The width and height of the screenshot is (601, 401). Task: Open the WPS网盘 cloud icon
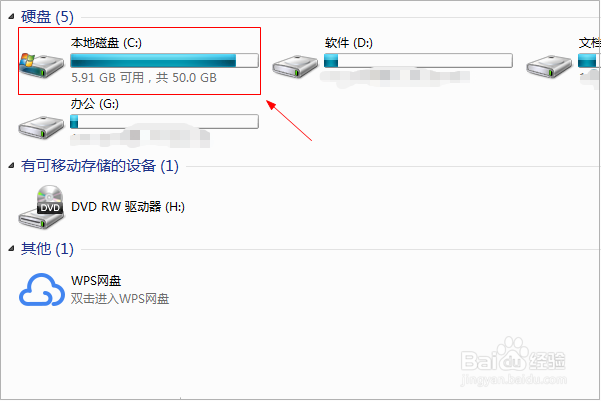pos(41,289)
